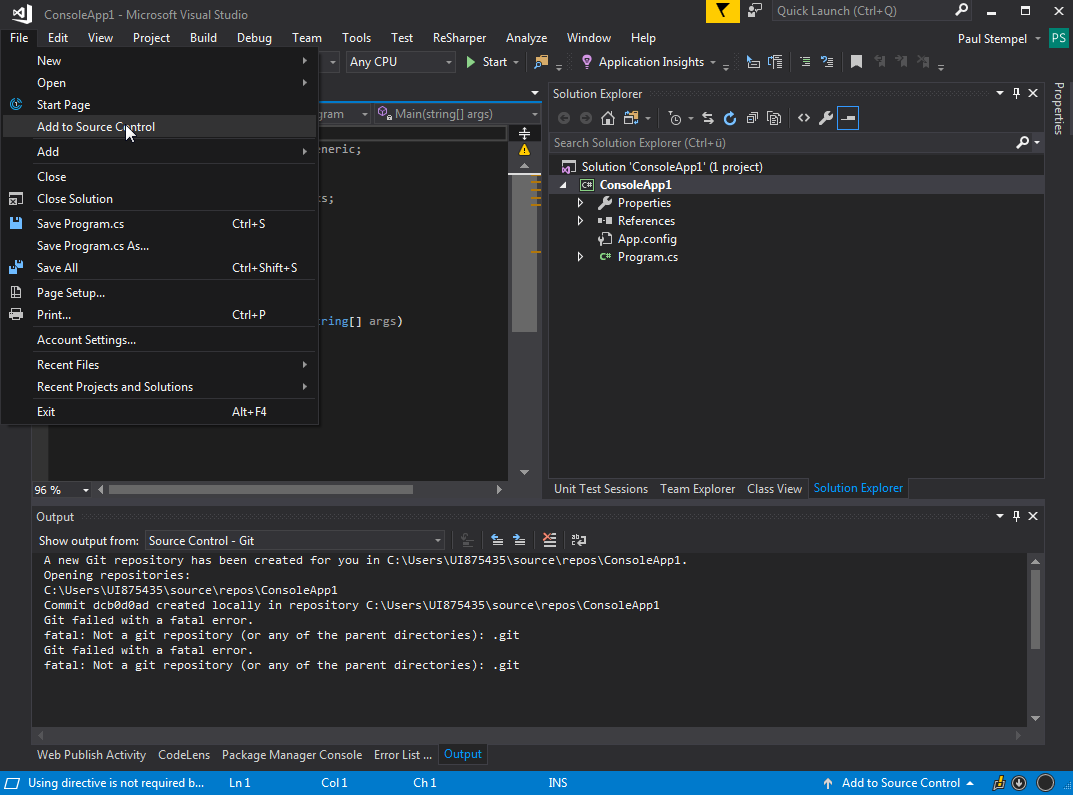Switch to the Team Explorer tab

[697, 489]
